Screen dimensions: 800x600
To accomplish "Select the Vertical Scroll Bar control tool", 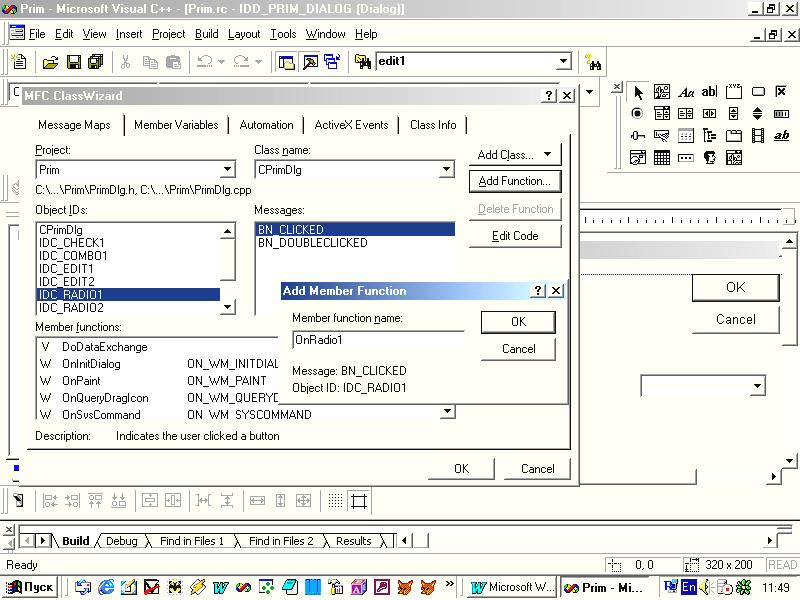I will point(734,113).
